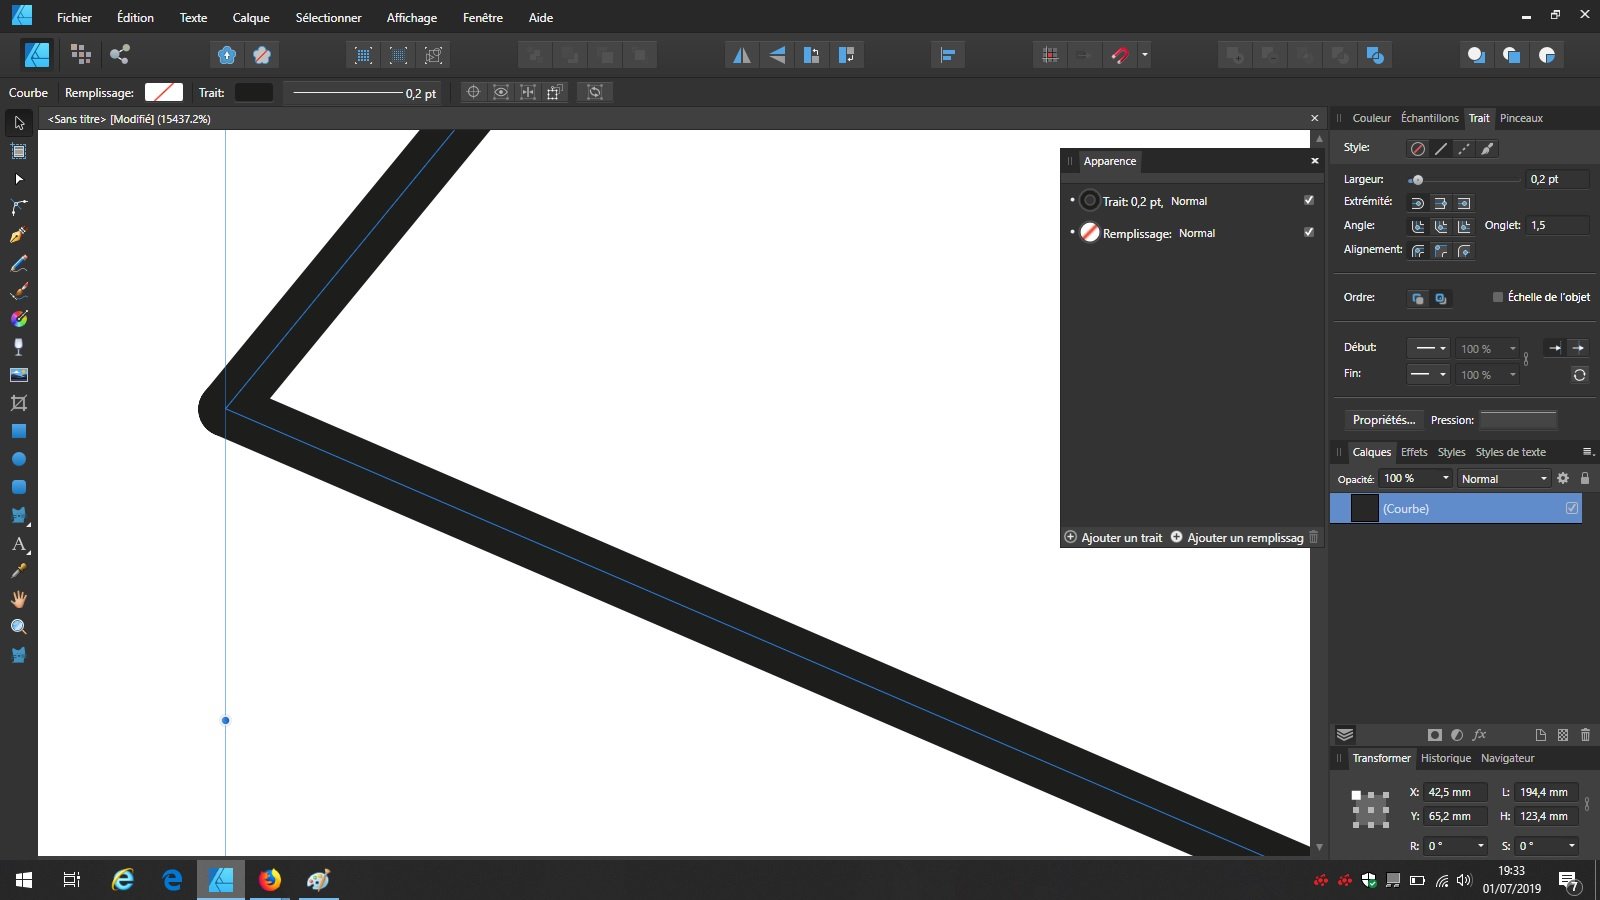1600x900 pixels.
Task: Select the Pen tool
Action: 18,233
